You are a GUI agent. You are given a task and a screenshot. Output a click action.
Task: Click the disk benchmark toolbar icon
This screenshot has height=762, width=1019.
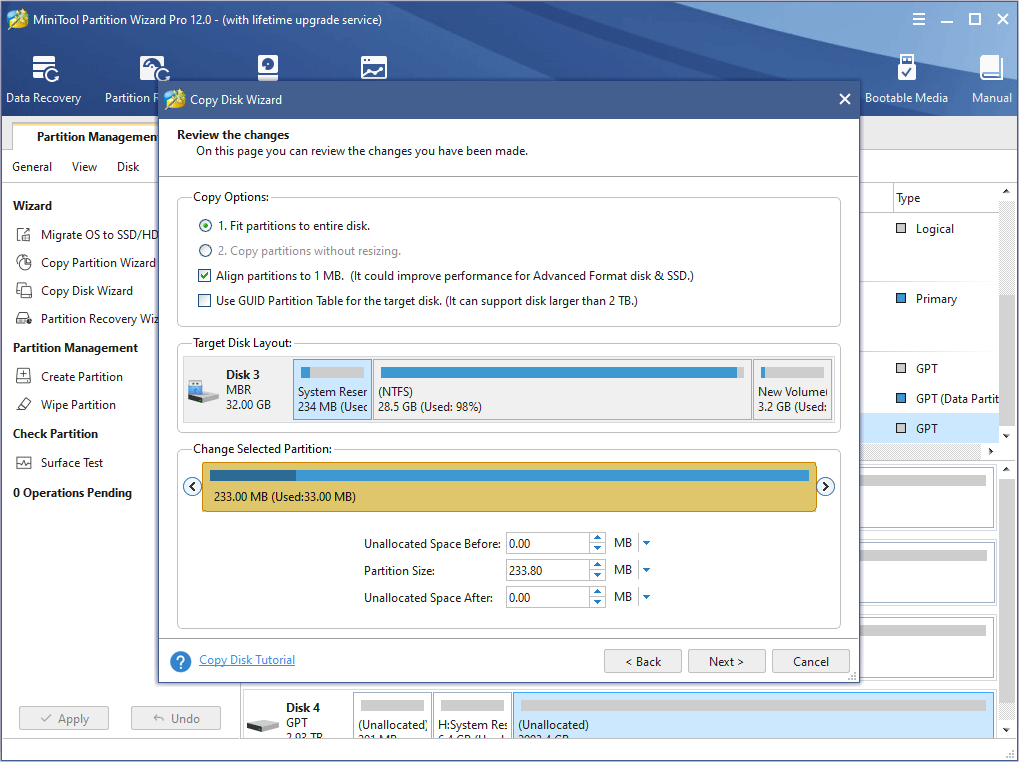268,68
